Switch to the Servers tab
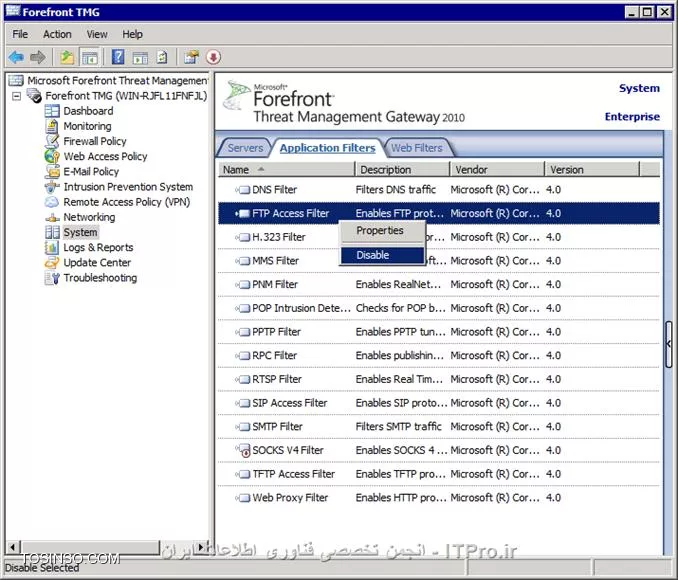678x580 pixels. [x=245, y=148]
